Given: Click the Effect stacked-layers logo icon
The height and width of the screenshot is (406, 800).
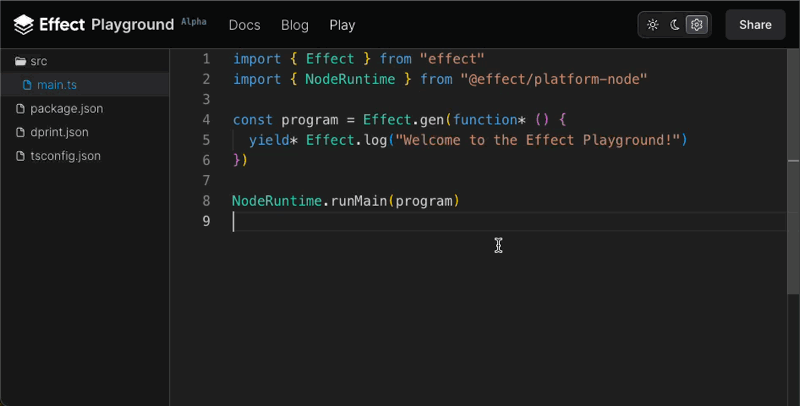Looking at the screenshot, I should [x=23, y=24].
